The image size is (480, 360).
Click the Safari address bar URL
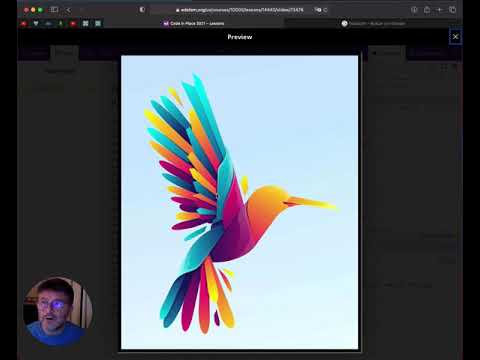pos(240,10)
